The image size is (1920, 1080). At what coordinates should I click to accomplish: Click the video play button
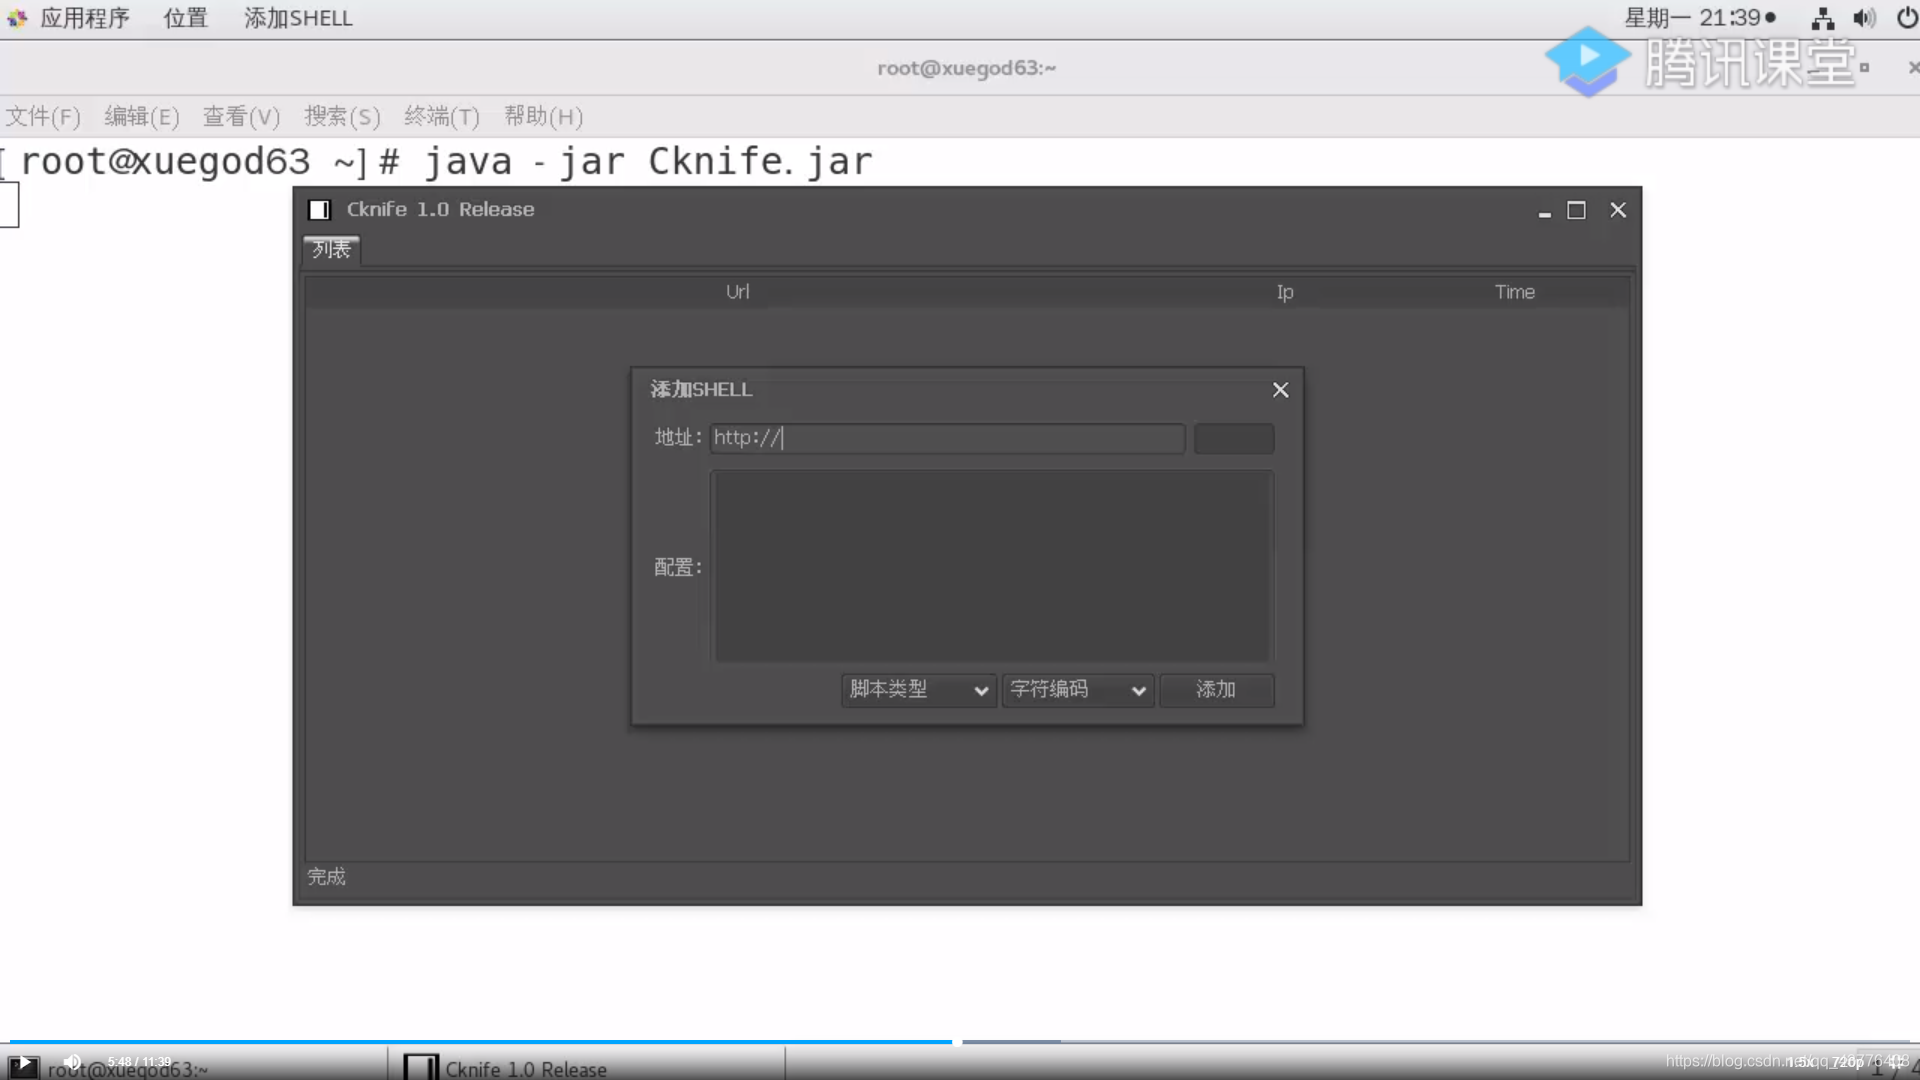[x=23, y=1064]
